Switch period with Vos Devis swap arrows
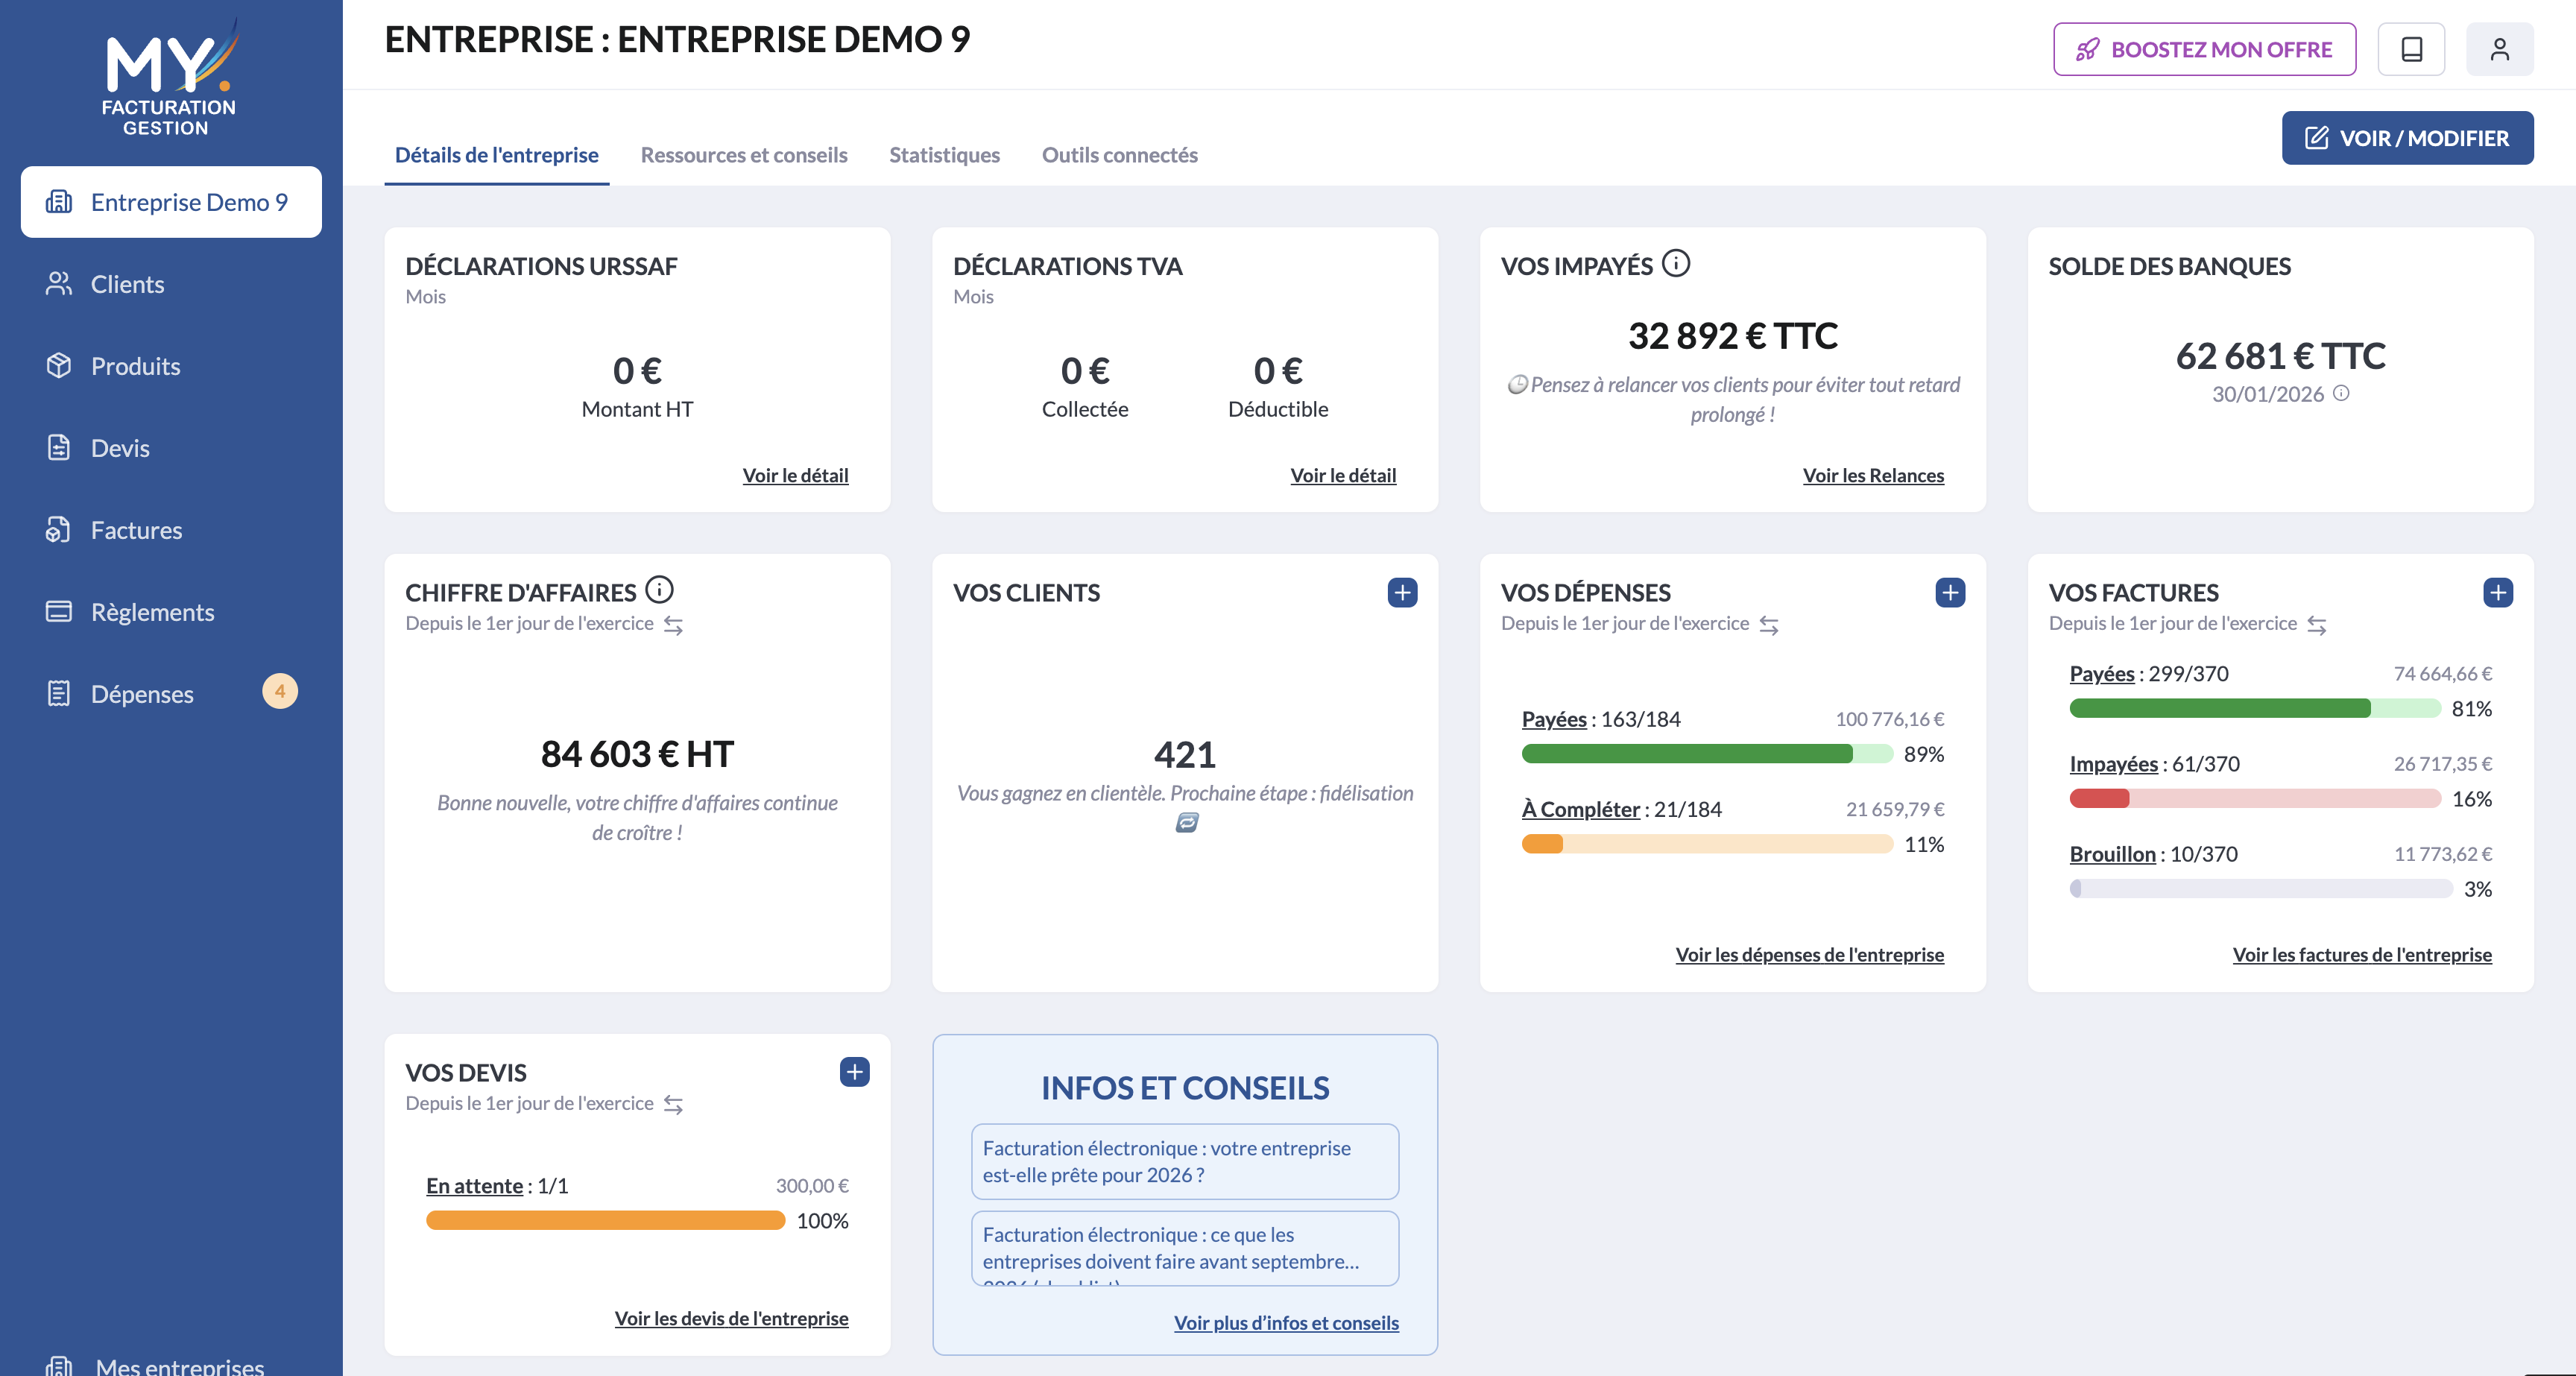This screenshot has width=2576, height=1376. tap(673, 1105)
